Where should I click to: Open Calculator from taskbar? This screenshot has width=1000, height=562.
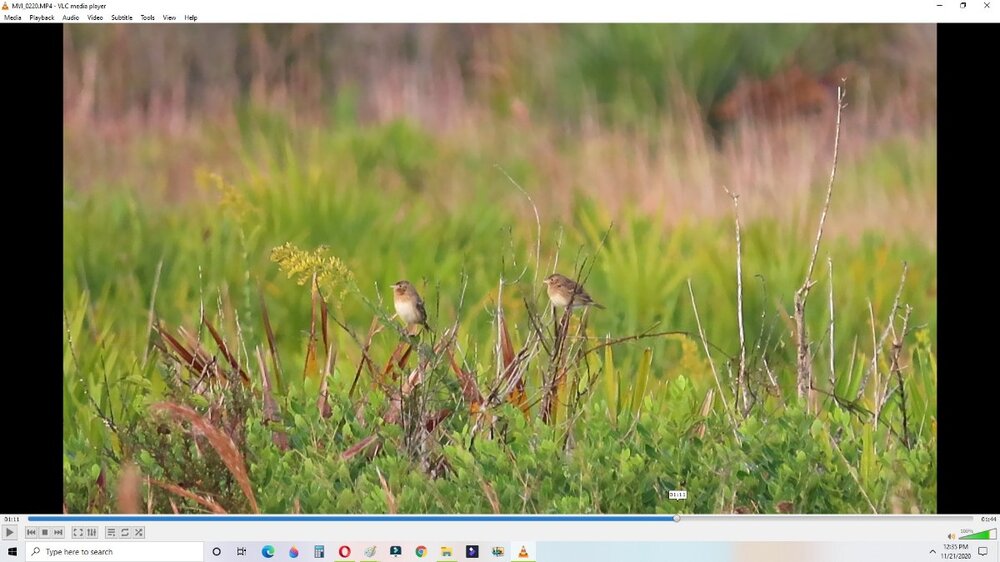[x=319, y=552]
